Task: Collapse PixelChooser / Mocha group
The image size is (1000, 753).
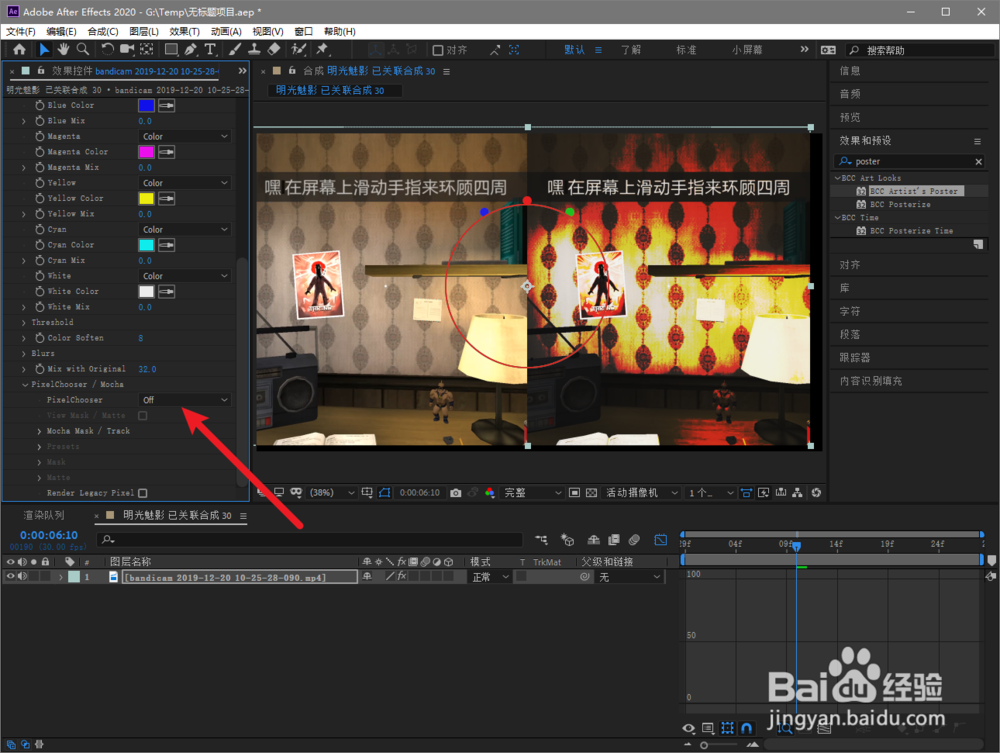Action: tap(25, 384)
